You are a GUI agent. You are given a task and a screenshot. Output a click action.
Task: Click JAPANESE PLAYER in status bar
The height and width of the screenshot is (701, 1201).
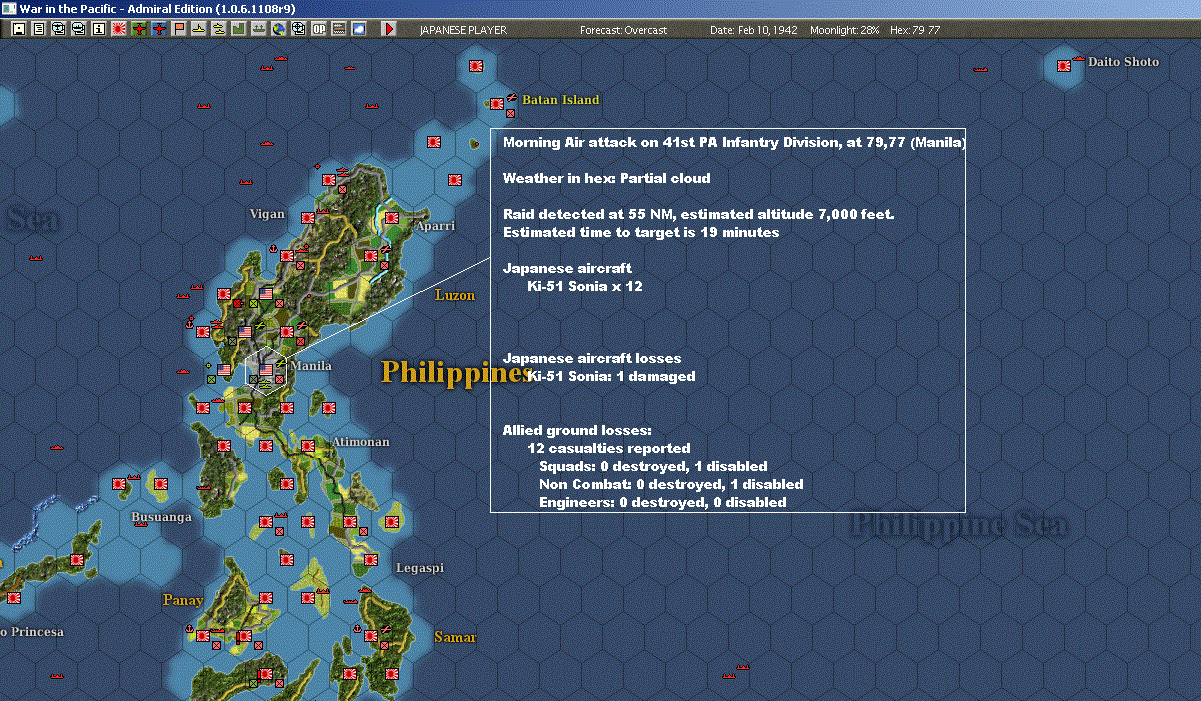click(463, 30)
